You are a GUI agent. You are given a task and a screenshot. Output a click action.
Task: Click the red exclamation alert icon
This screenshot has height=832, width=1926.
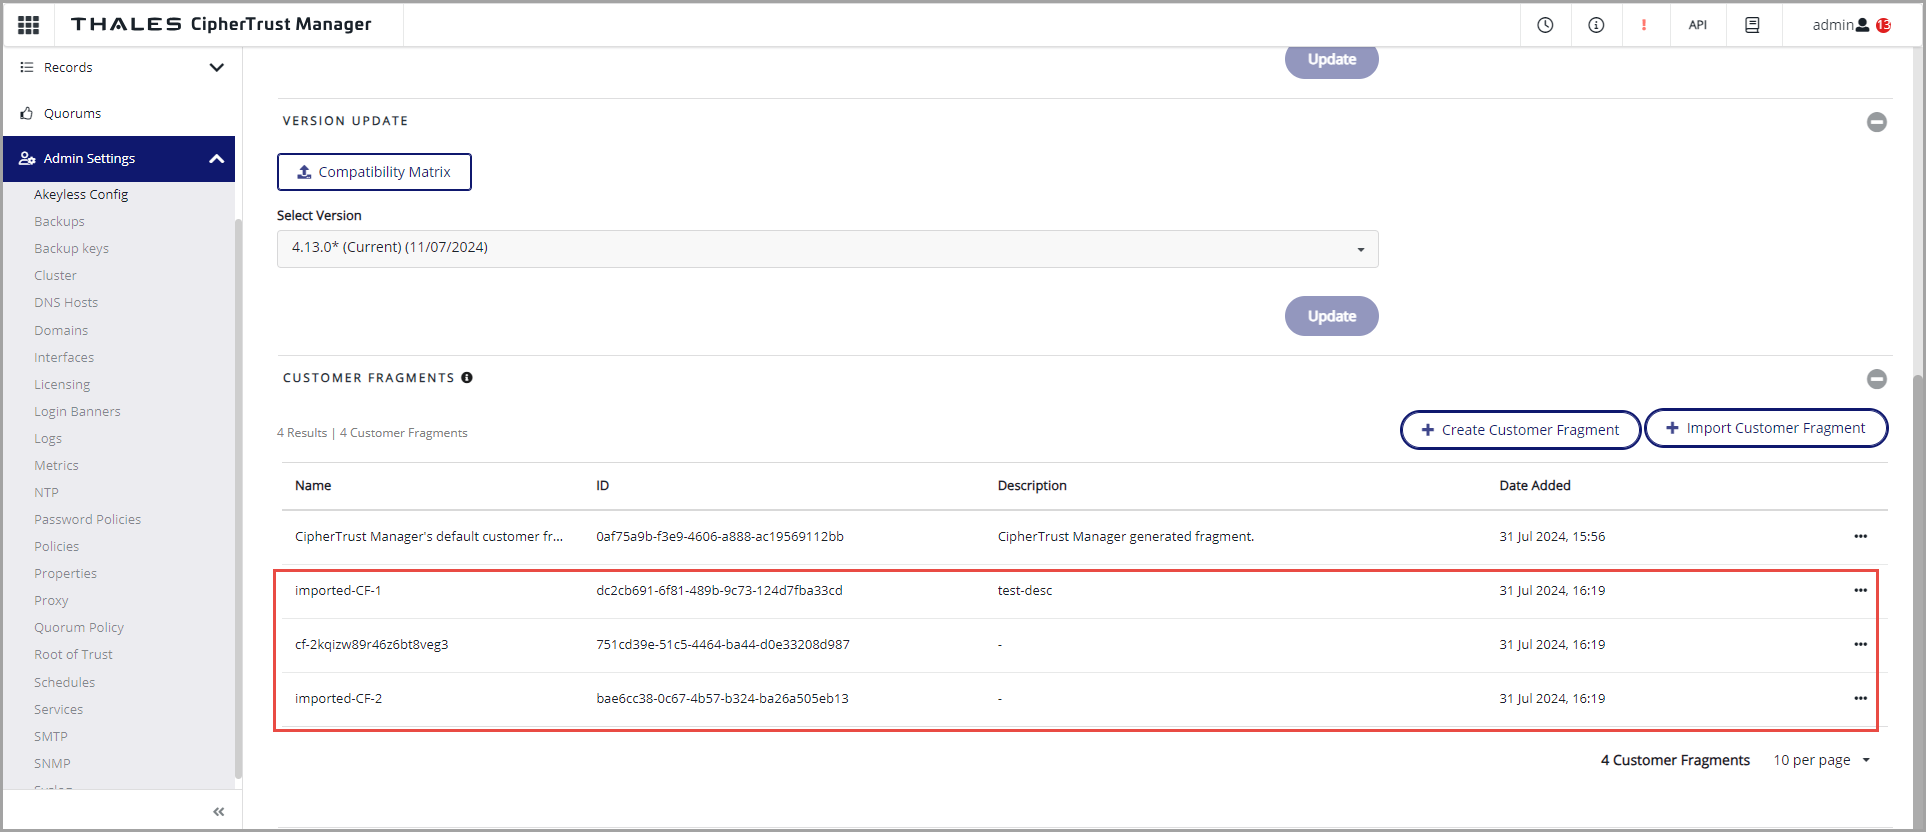tap(1643, 25)
